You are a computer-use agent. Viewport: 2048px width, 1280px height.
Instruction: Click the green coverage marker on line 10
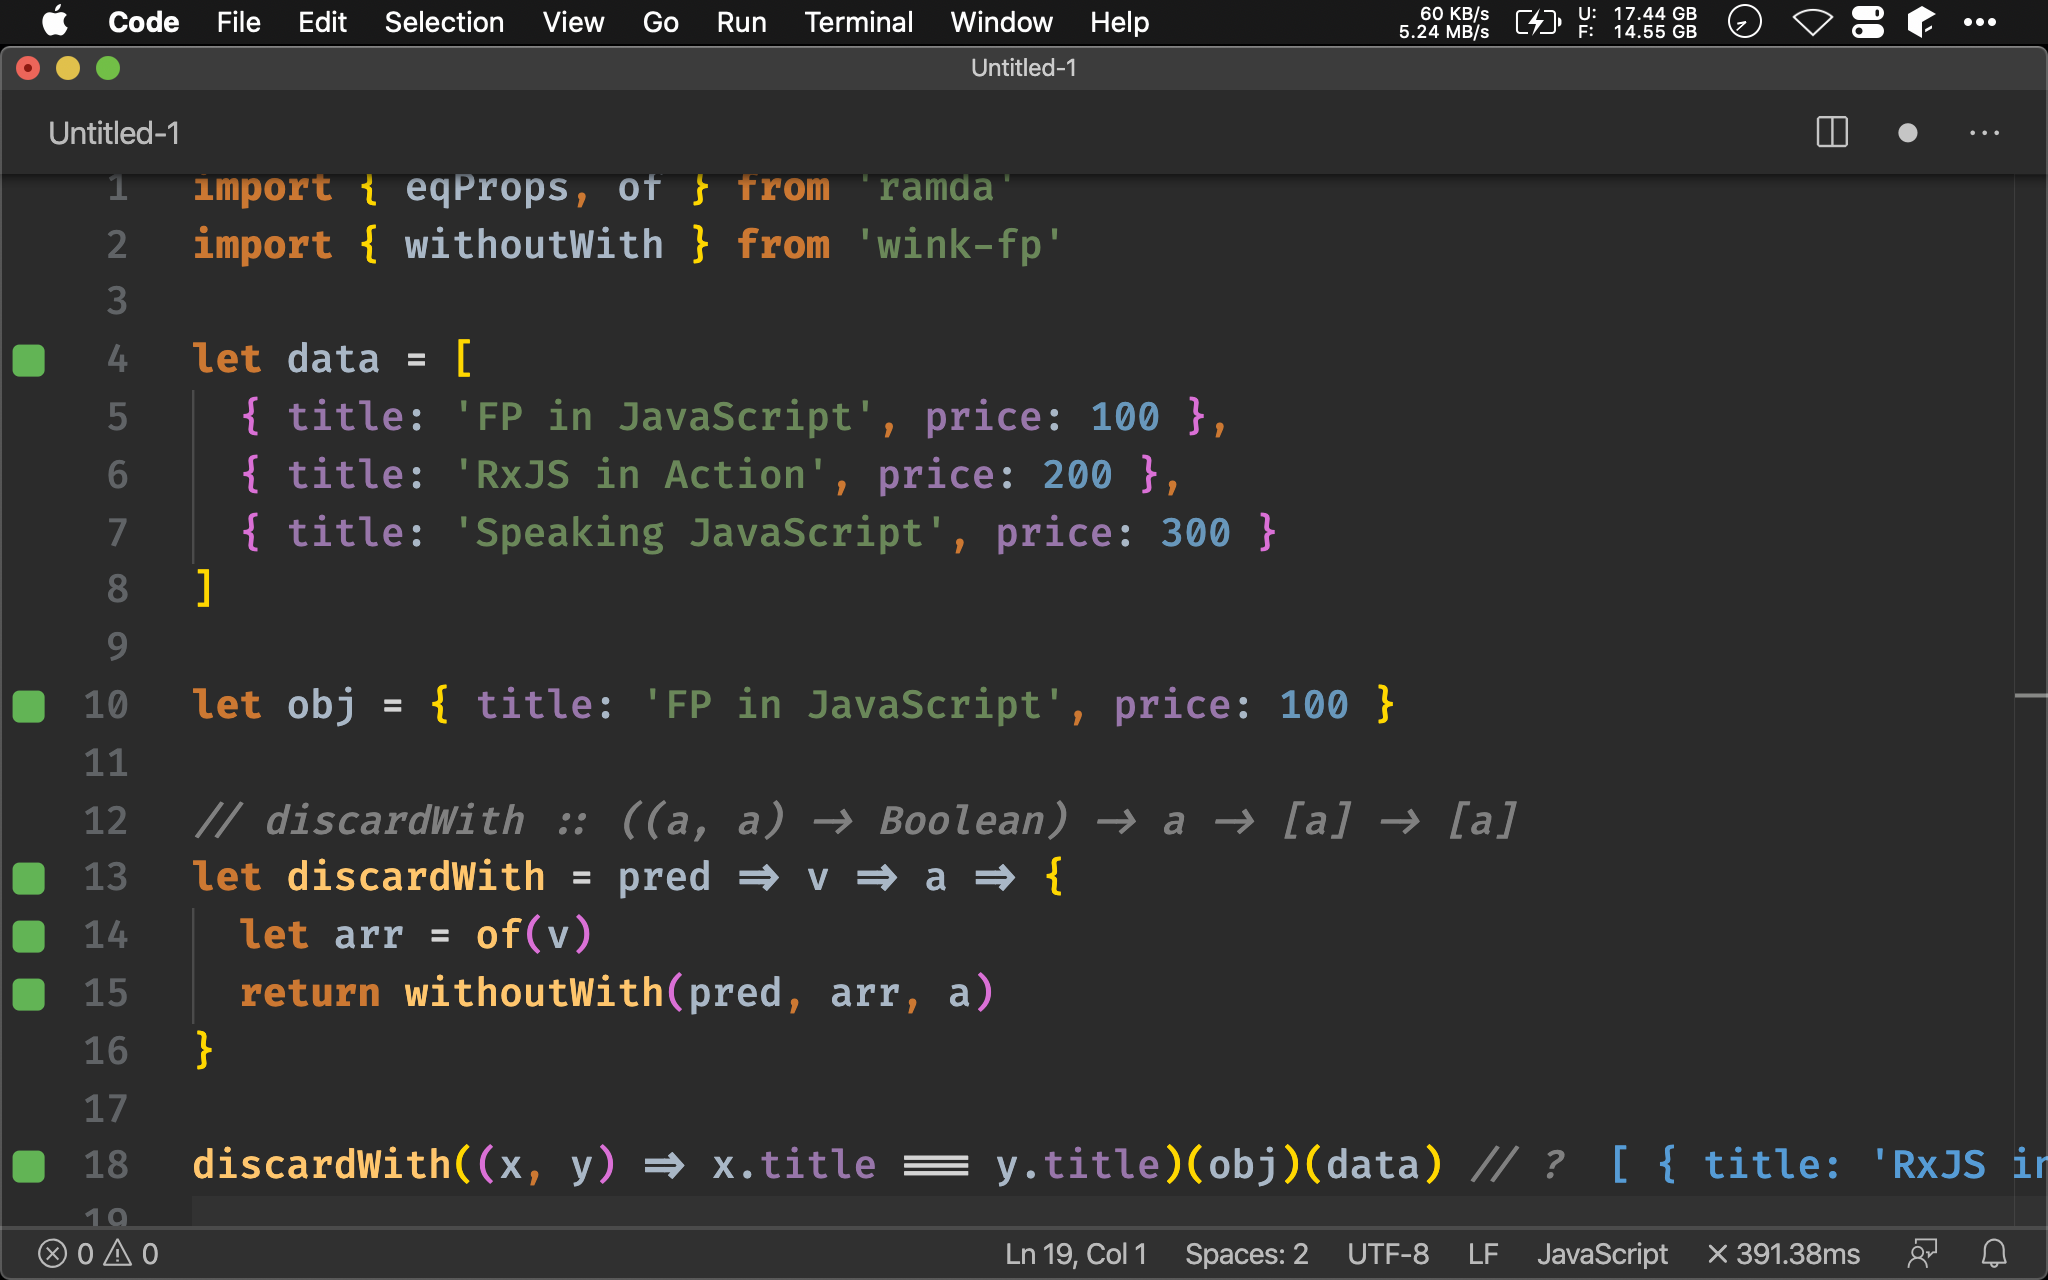click(29, 706)
